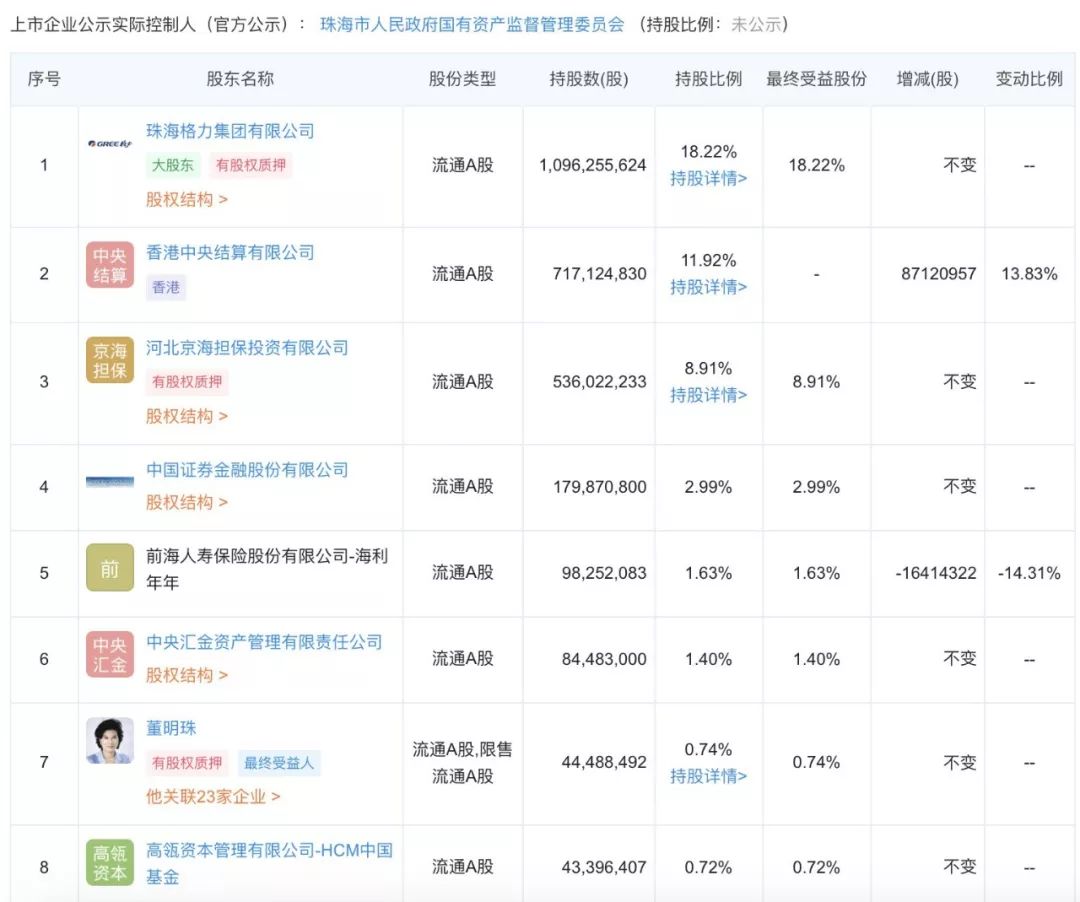Image resolution: width=1080 pixels, height=902 pixels.
Task: Click the 京海担保 yellow logo icon
Action: [110, 359]
